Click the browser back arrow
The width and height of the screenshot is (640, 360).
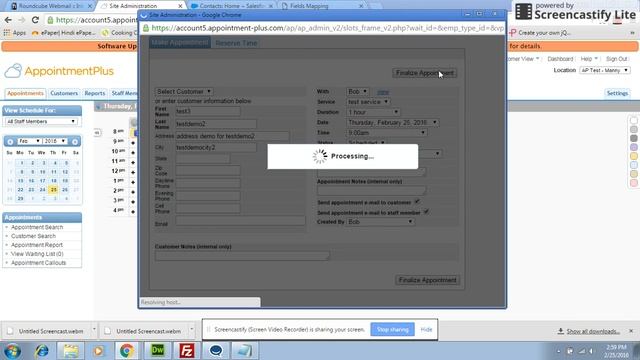pos(8,20)
